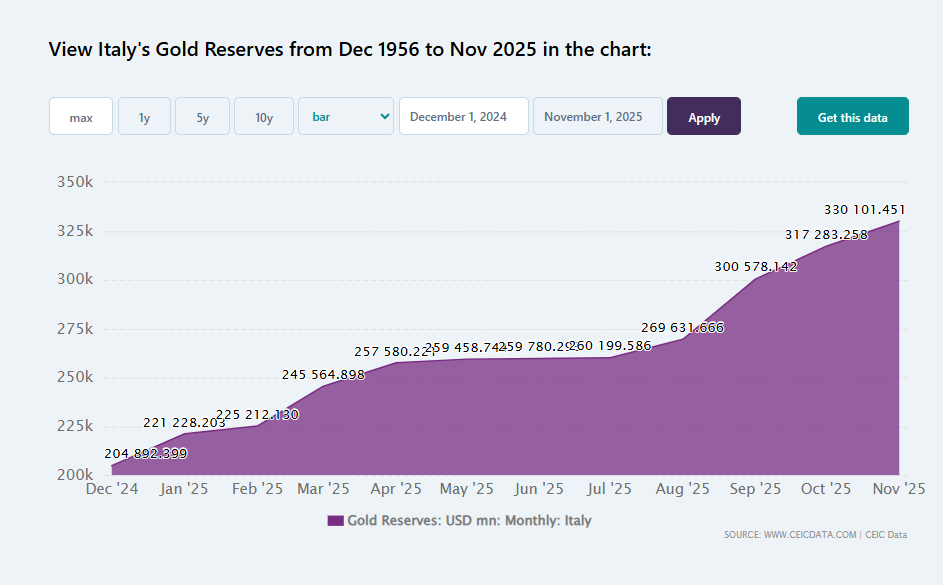Click the 204 892.399 data label
Viewport: 943px width, 585px height.
tap(145, 453)
